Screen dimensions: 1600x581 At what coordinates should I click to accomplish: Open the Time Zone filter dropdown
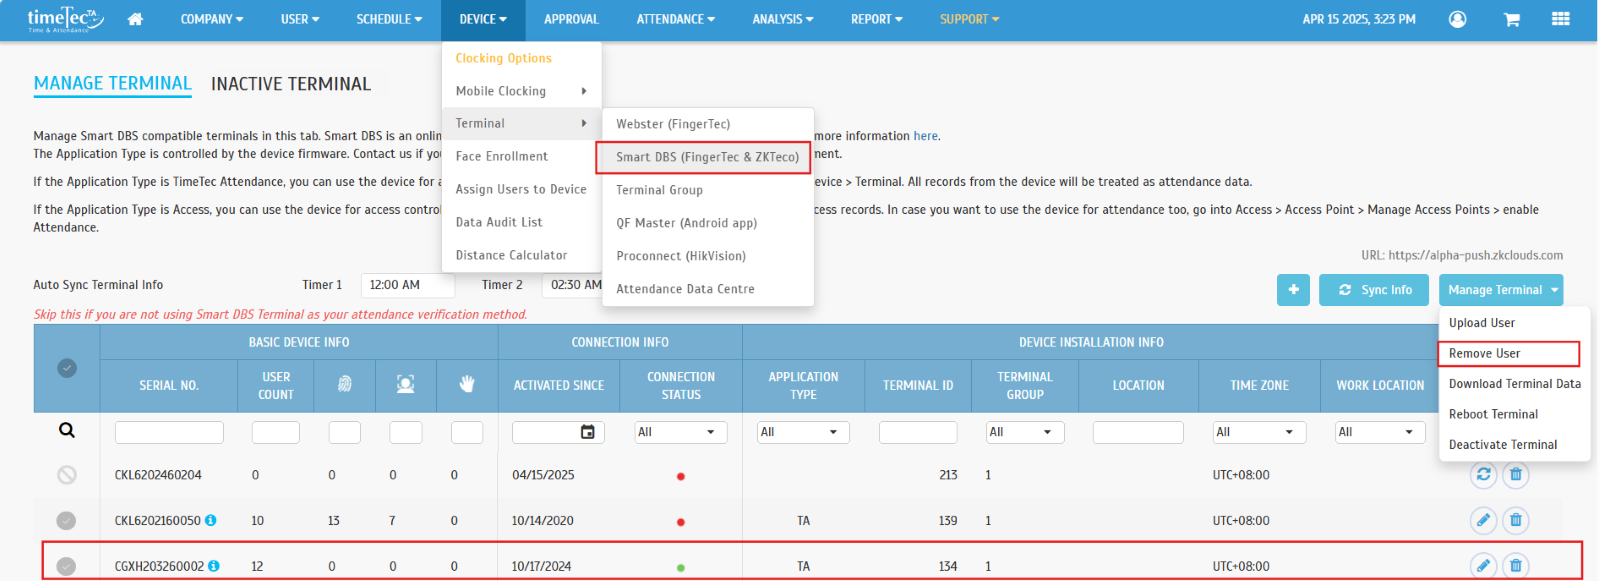(x=1259, y=432)
